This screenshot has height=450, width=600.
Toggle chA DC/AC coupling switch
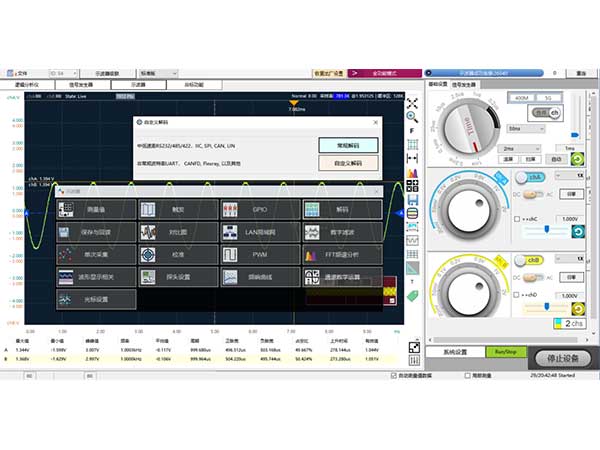click(x=533, y=195)
